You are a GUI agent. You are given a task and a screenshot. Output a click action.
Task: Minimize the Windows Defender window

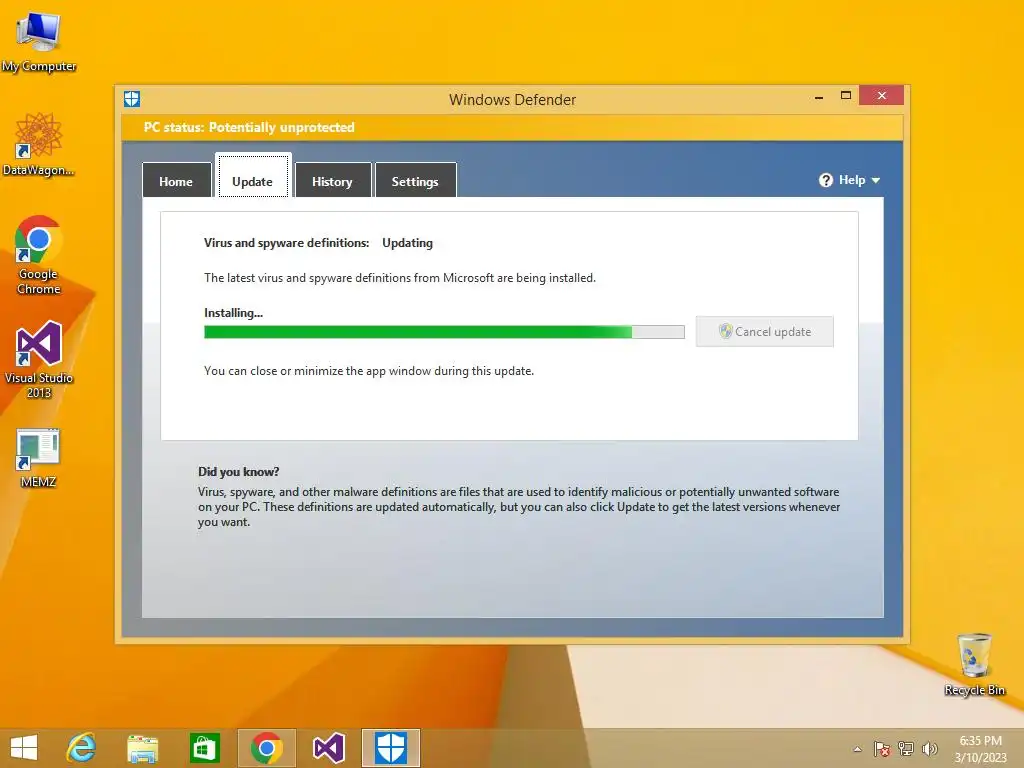[x=819, y=97]
